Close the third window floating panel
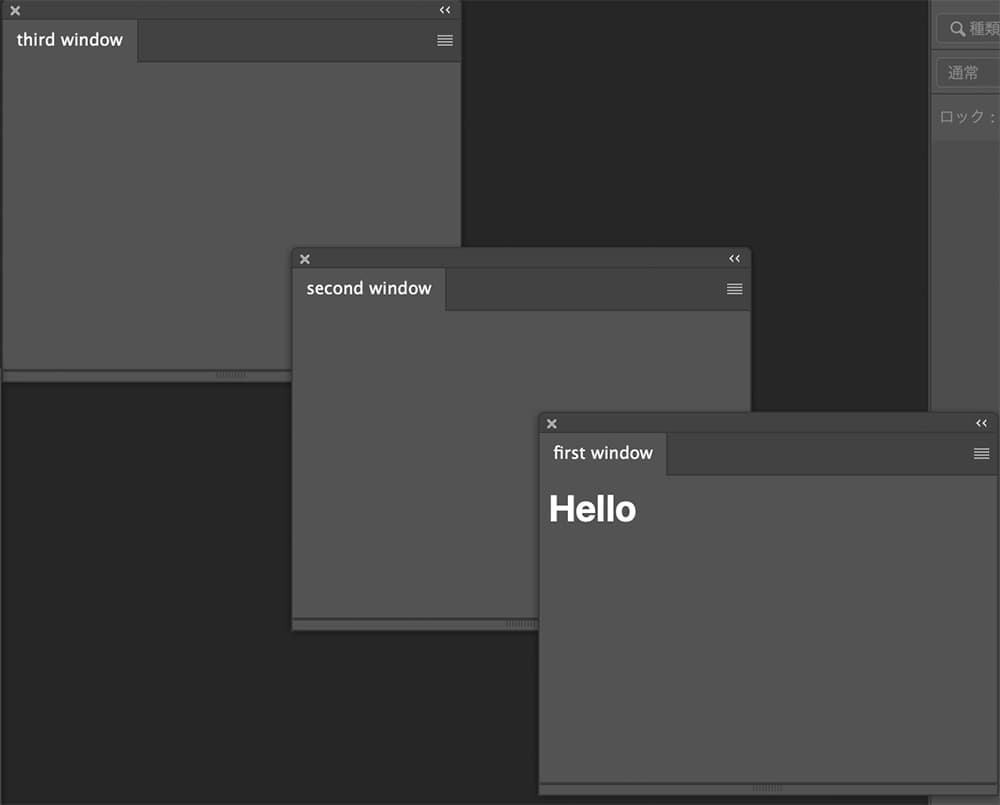Viewport: 1000px width, 805px height. (x=15, y=11)
